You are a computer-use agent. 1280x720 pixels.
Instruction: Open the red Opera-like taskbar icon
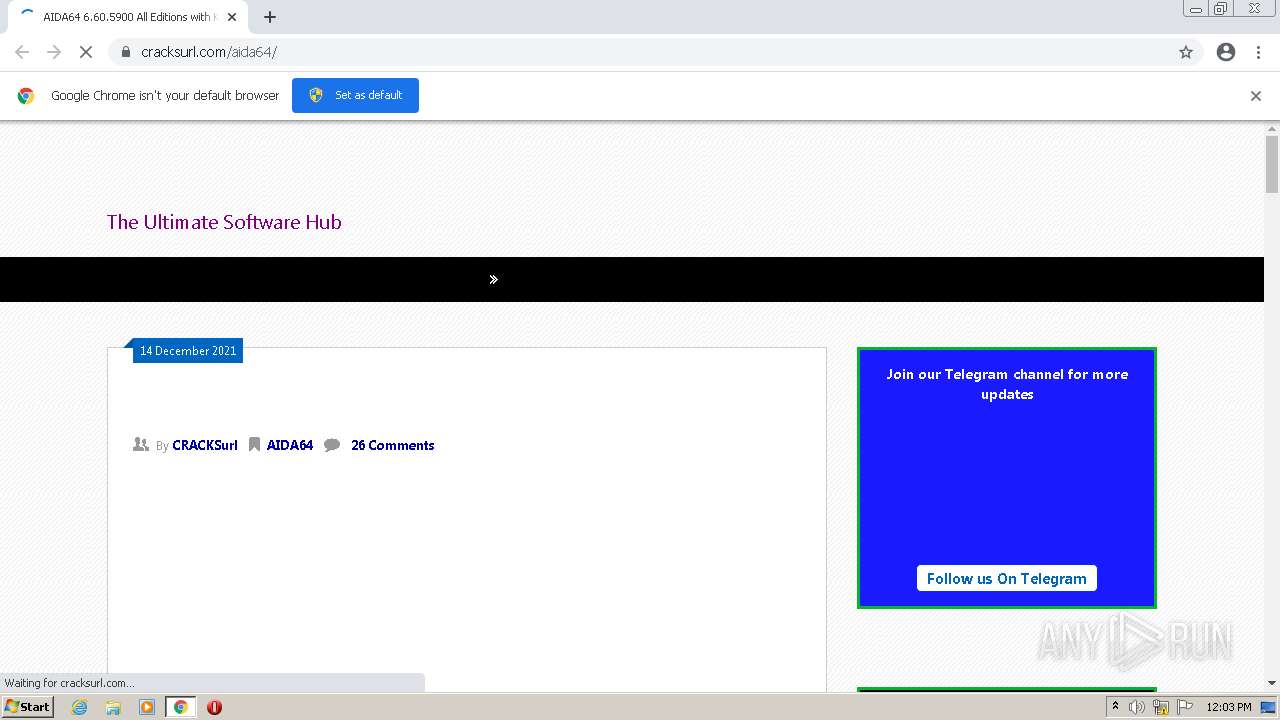click(214, 707)
